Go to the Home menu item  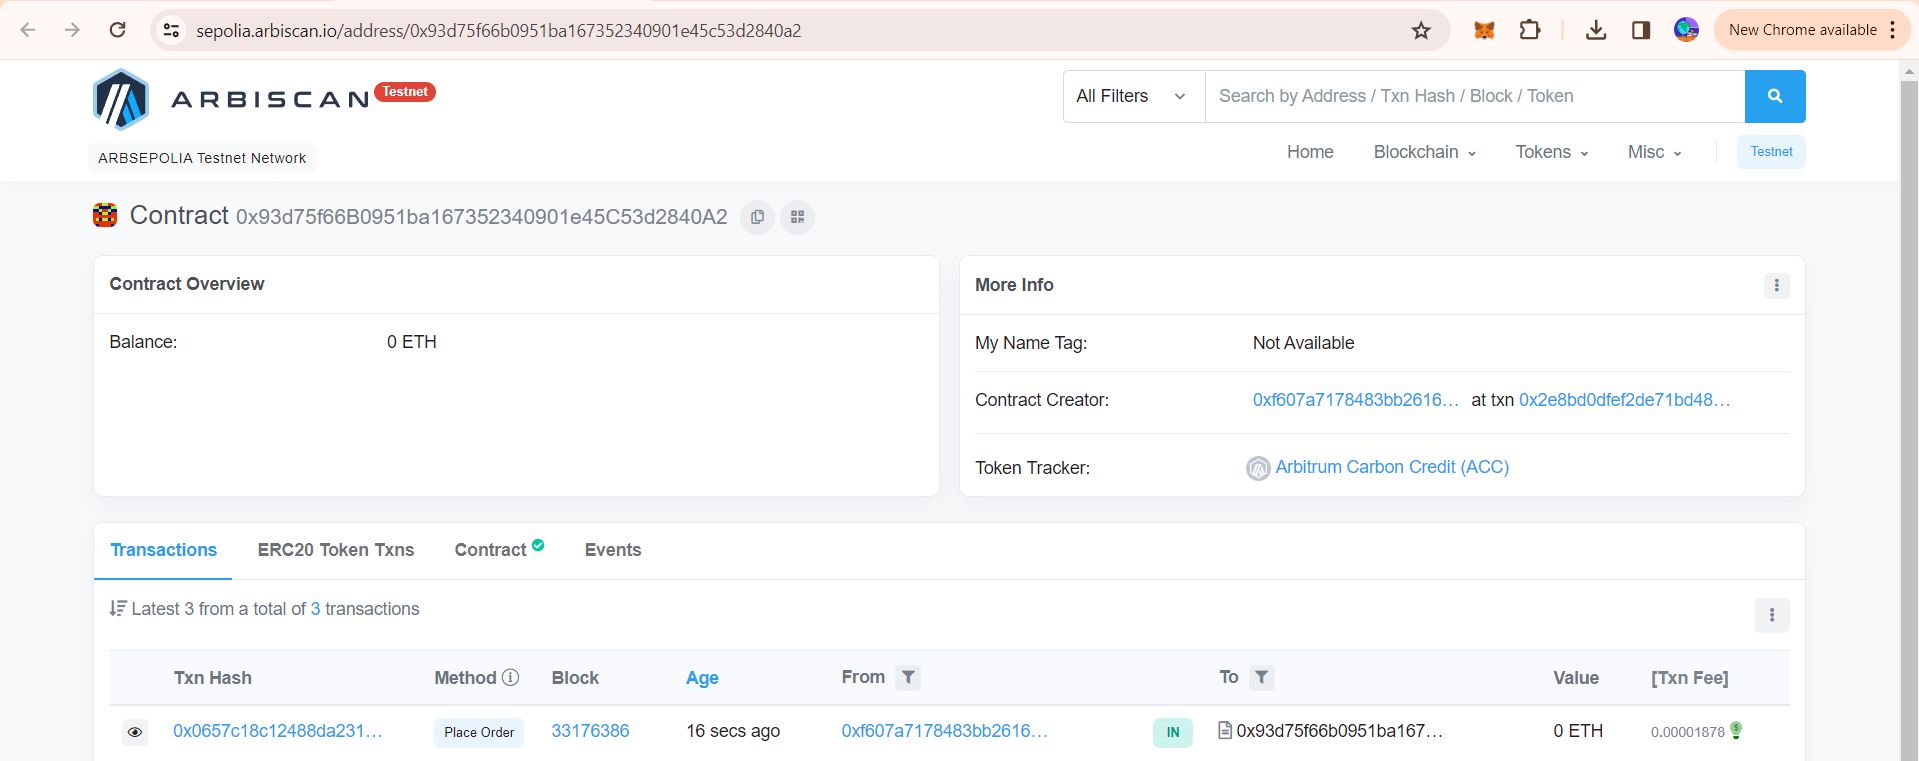coord(1310,152)
